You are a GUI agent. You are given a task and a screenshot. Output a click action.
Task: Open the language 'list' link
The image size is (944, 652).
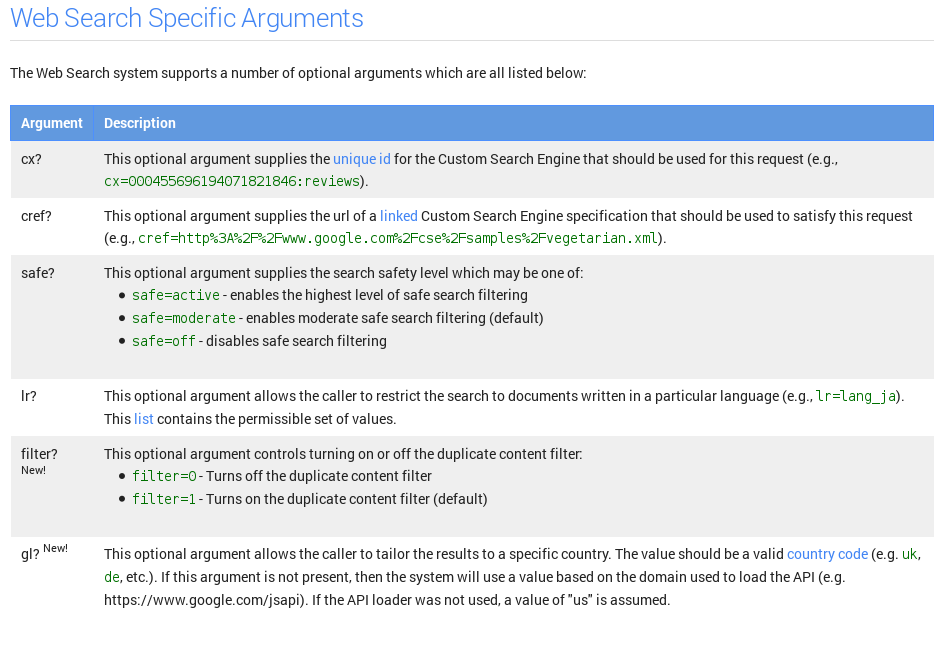[x=144, y=419]
